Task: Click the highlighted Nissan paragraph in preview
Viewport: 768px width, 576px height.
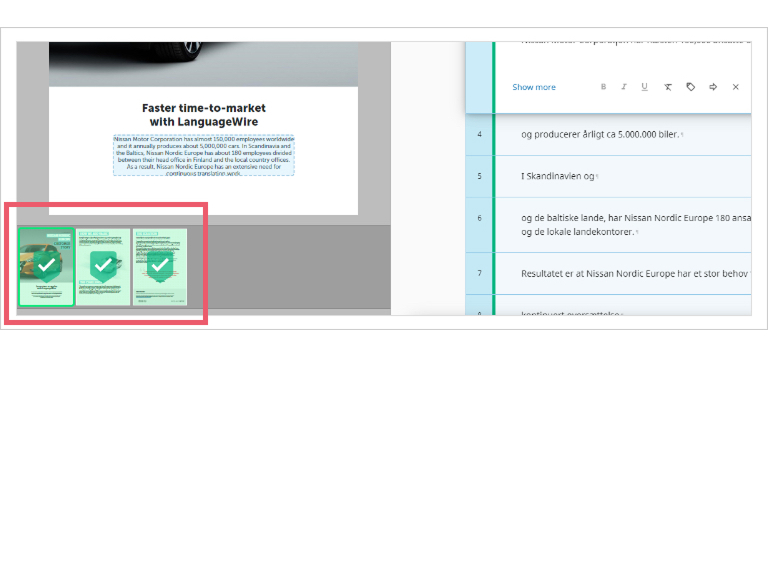Action: pos(203,156)
